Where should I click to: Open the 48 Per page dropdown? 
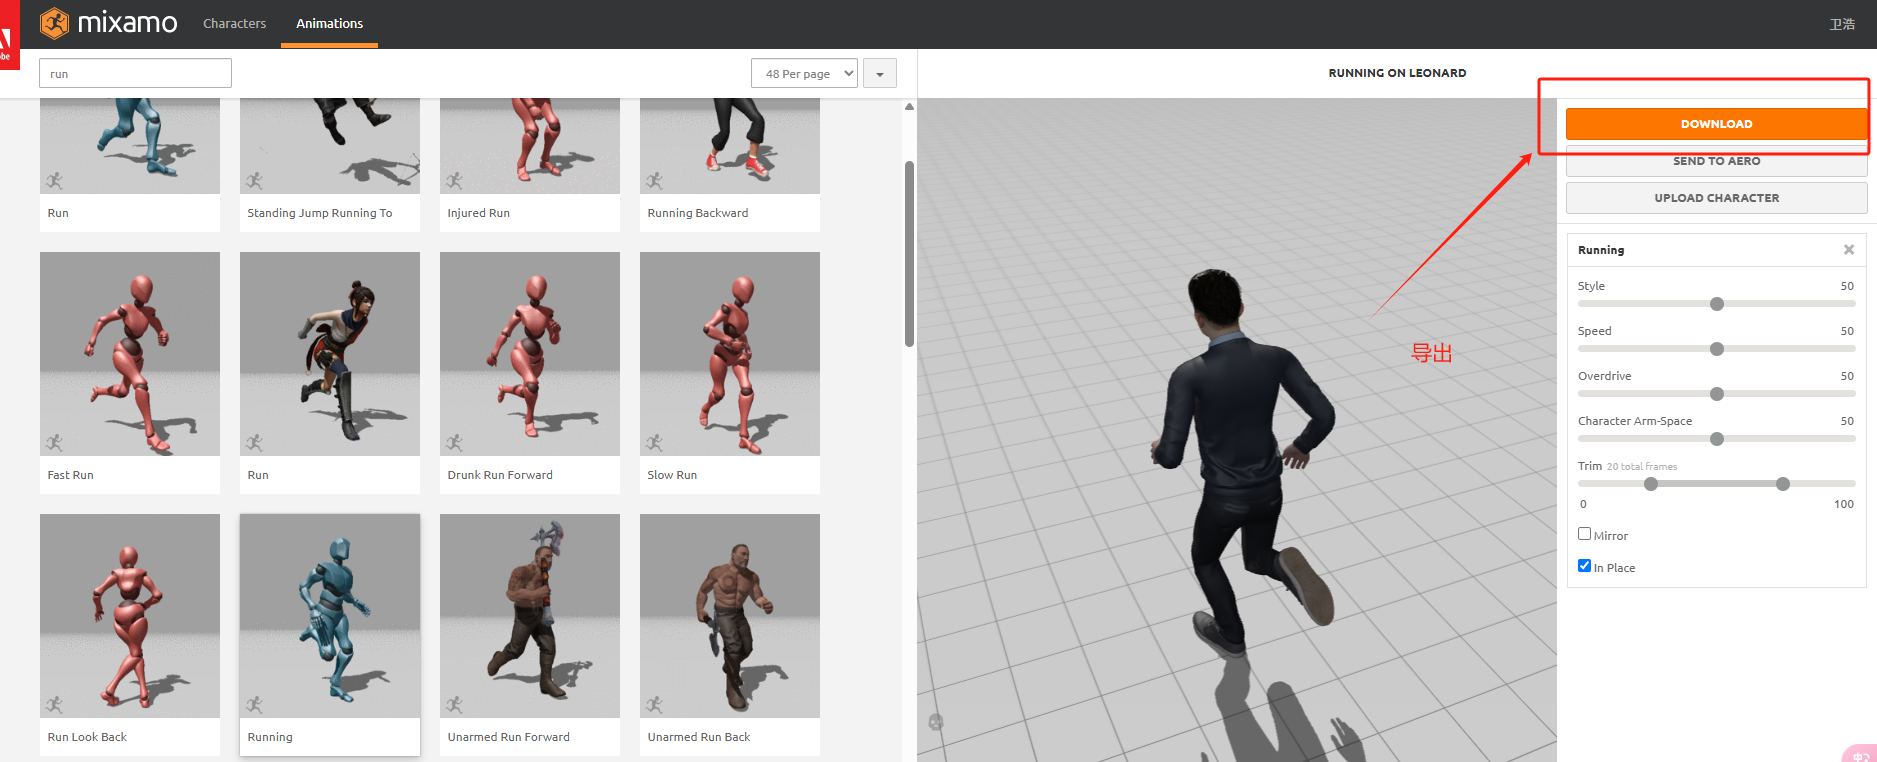pos(804,73)
